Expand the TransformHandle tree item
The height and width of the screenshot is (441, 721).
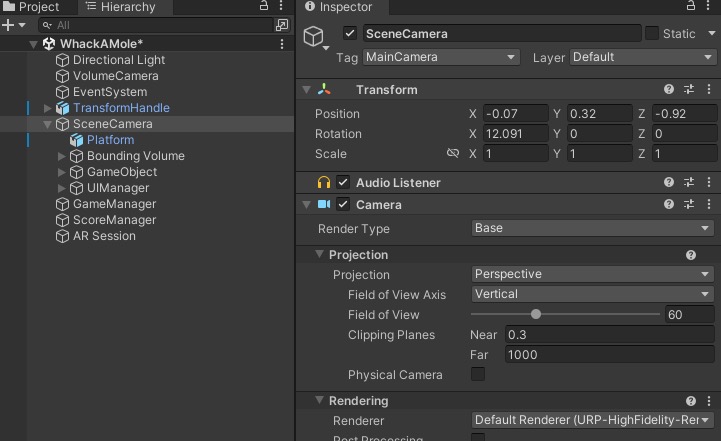47,108
